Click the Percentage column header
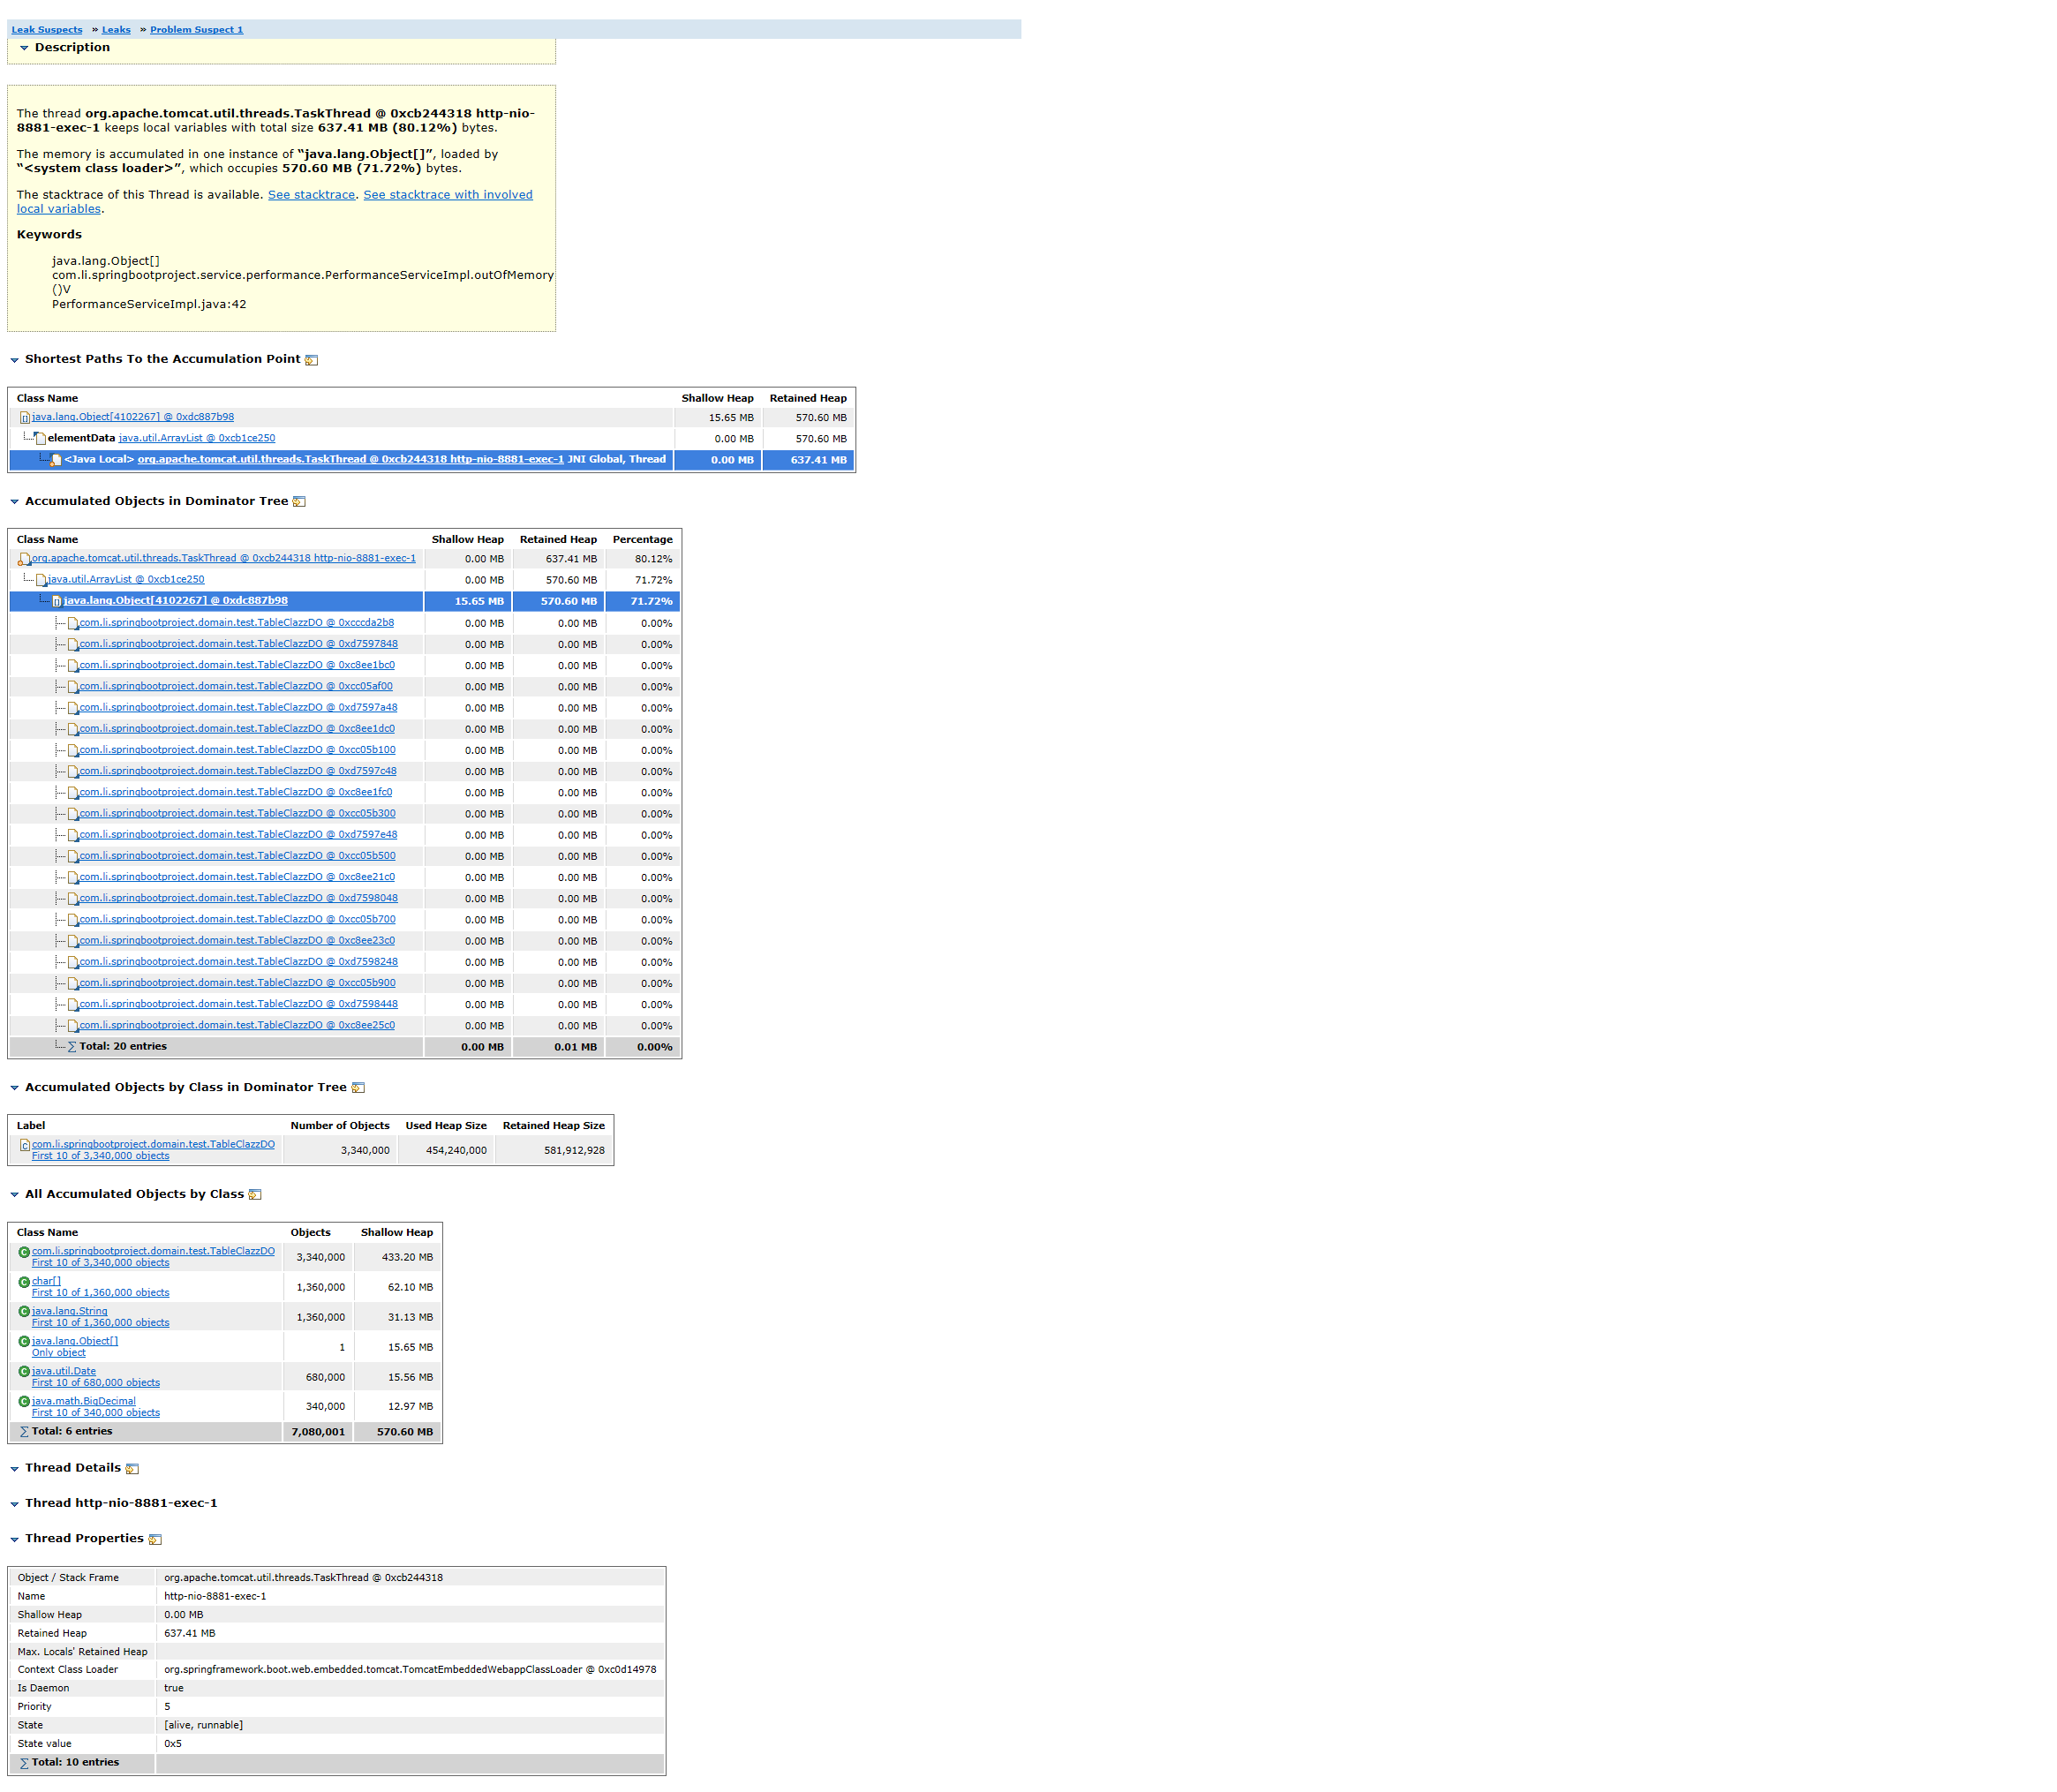 coord(642,540)
